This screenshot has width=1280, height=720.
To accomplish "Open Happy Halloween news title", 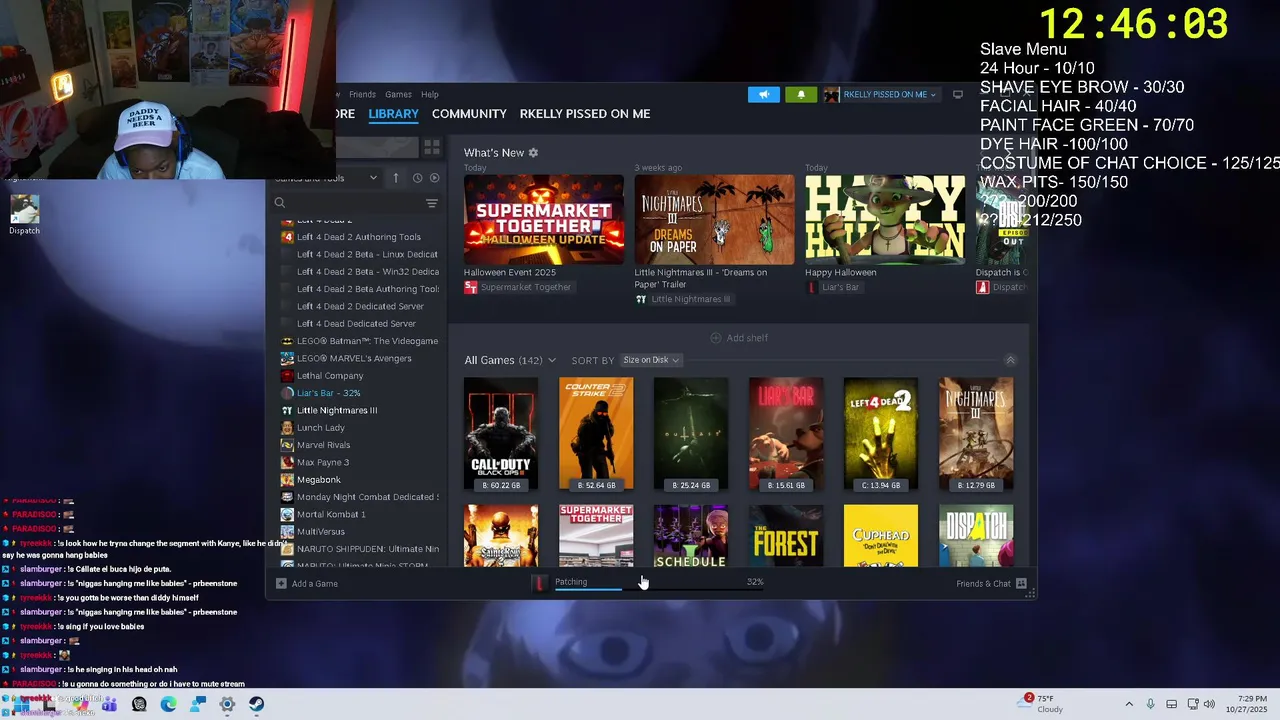I will [840, 272].
